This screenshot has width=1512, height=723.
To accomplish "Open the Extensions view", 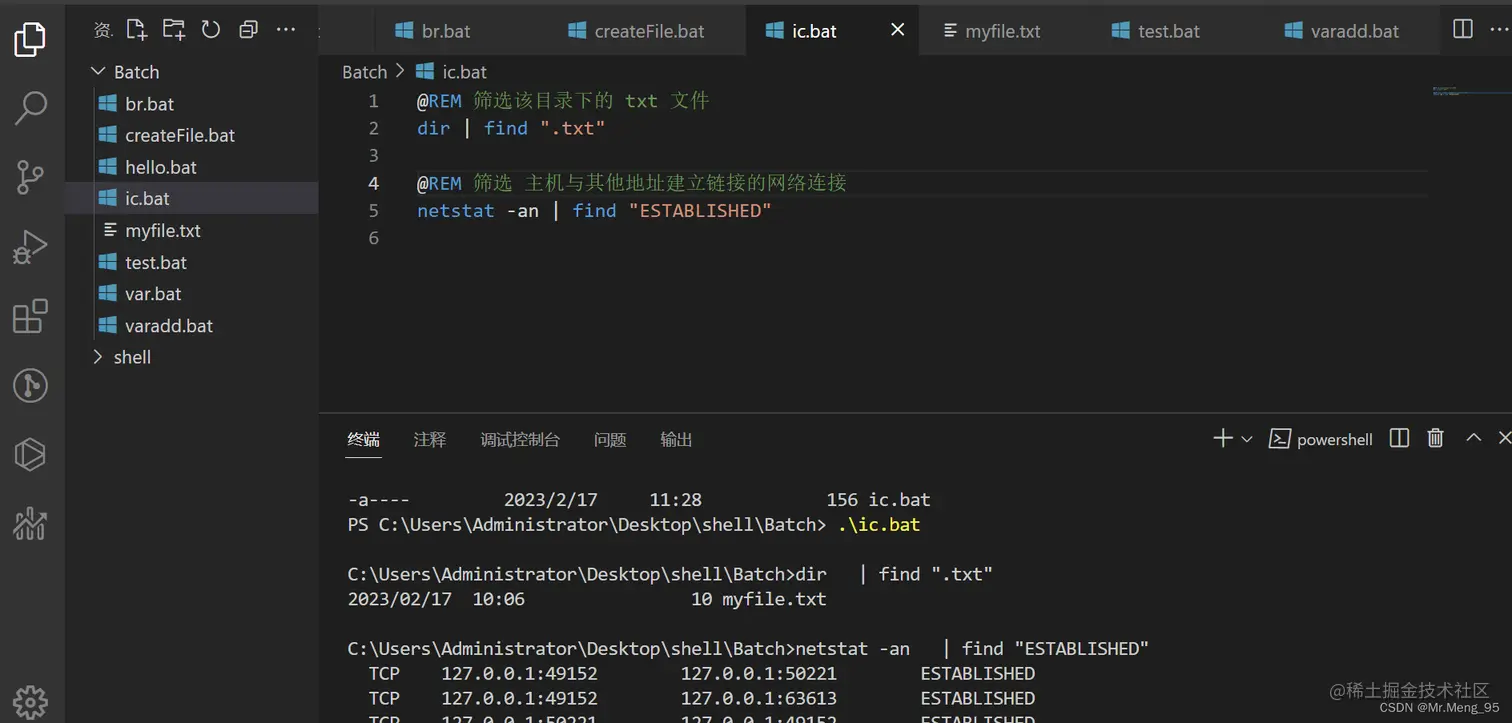I will click(x=30, y=316).
